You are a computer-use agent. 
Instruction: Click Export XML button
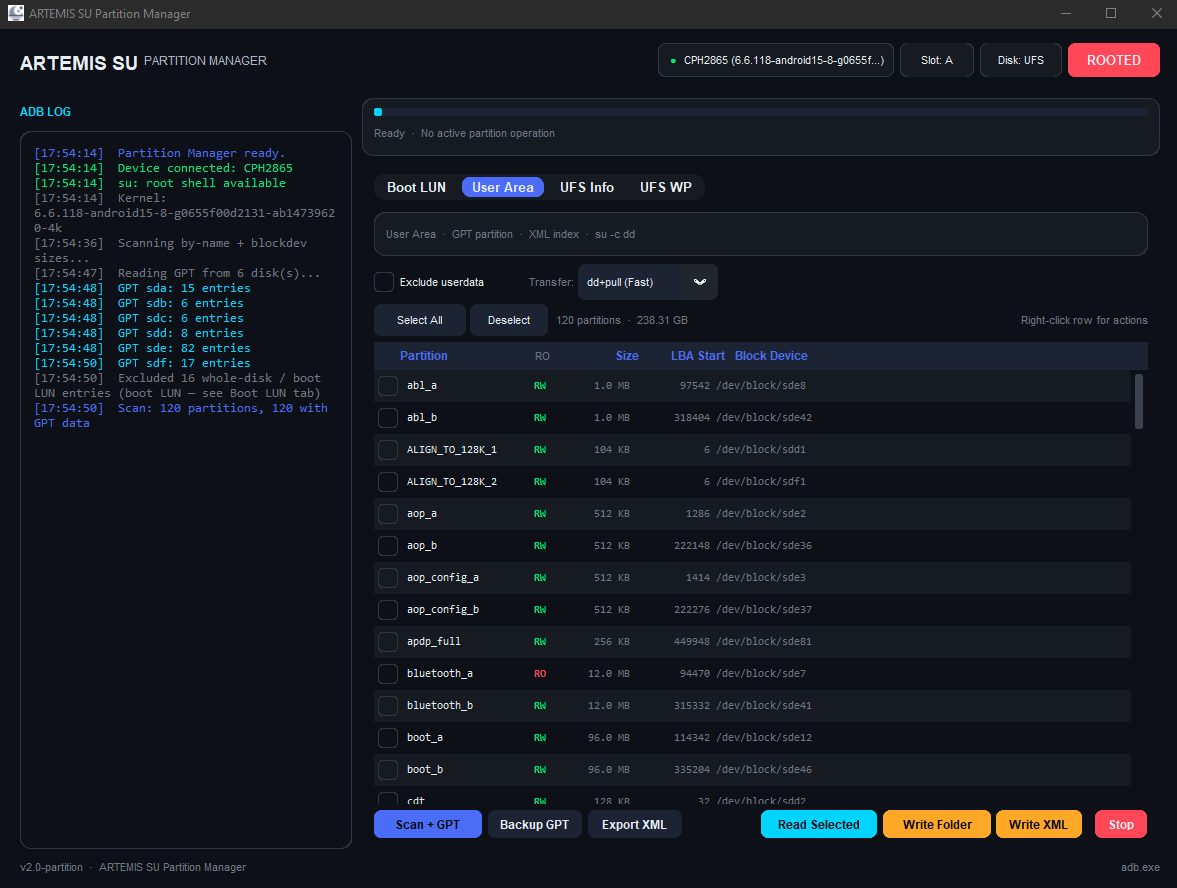coord(634,824)
